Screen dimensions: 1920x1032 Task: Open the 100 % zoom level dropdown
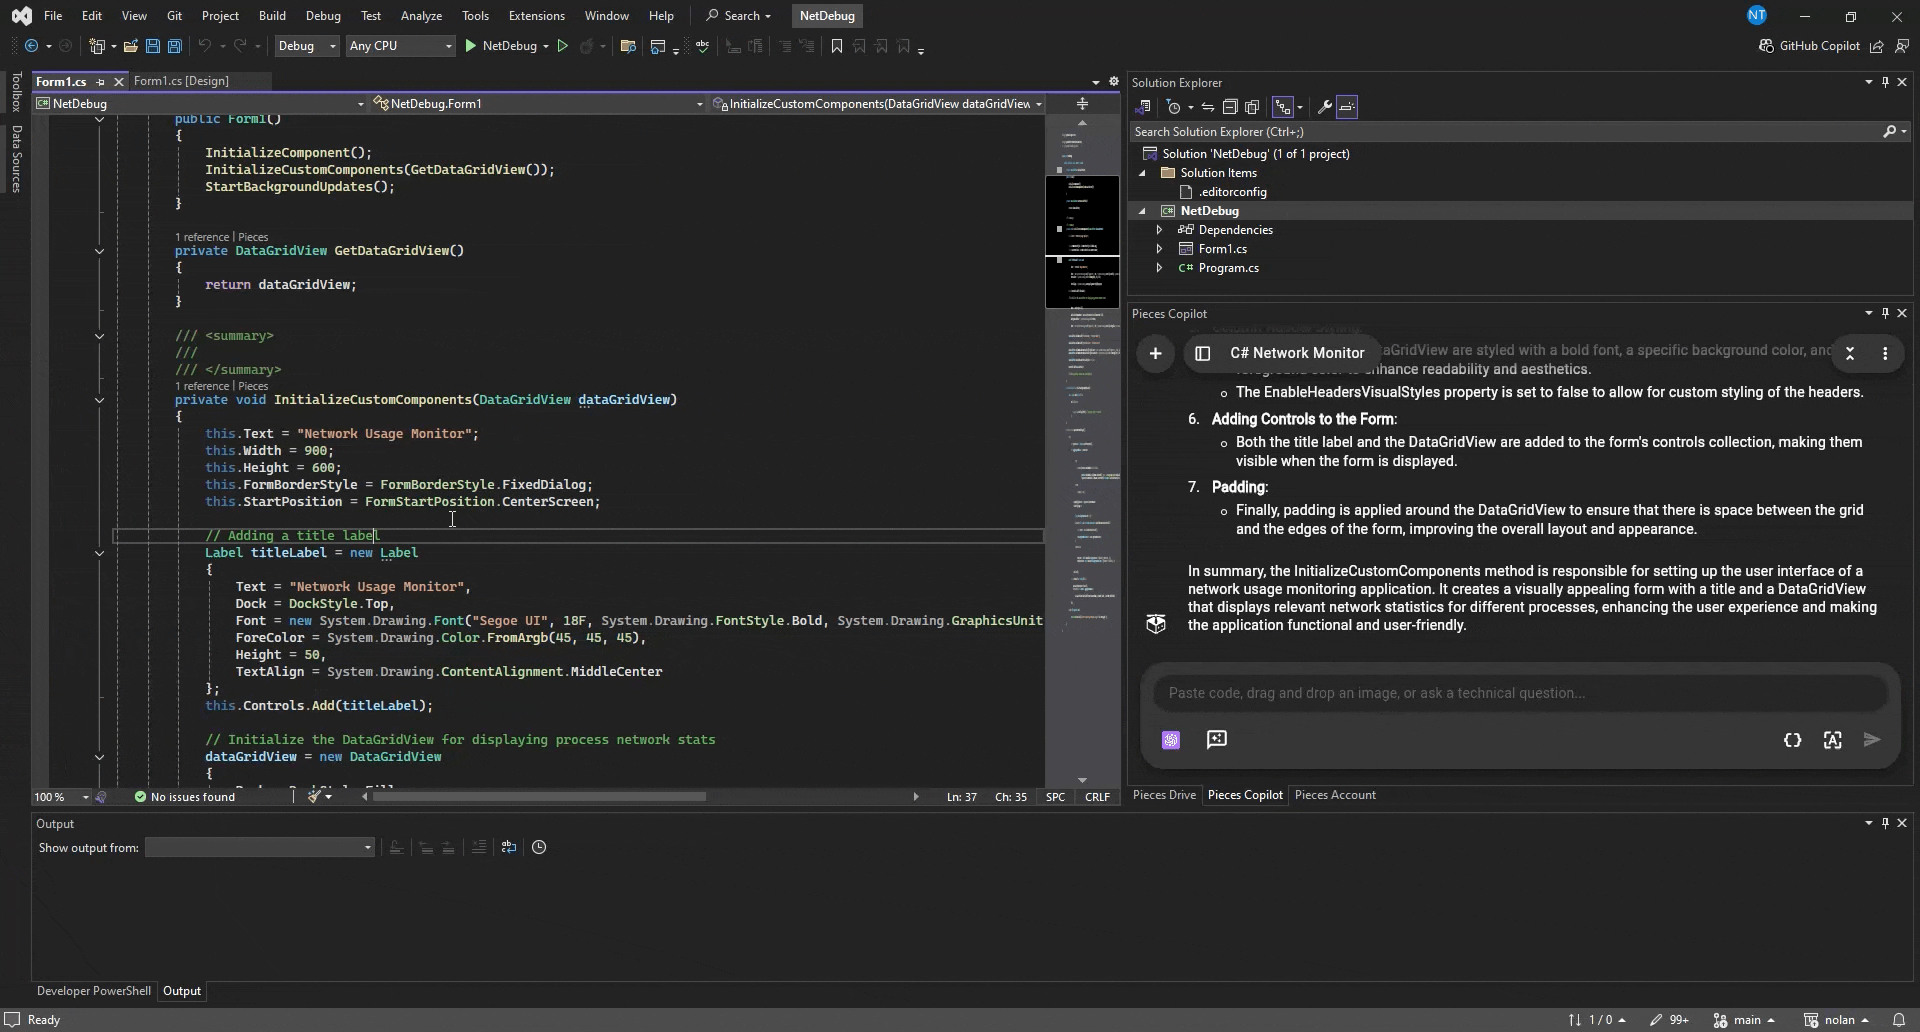click(61, 797)
